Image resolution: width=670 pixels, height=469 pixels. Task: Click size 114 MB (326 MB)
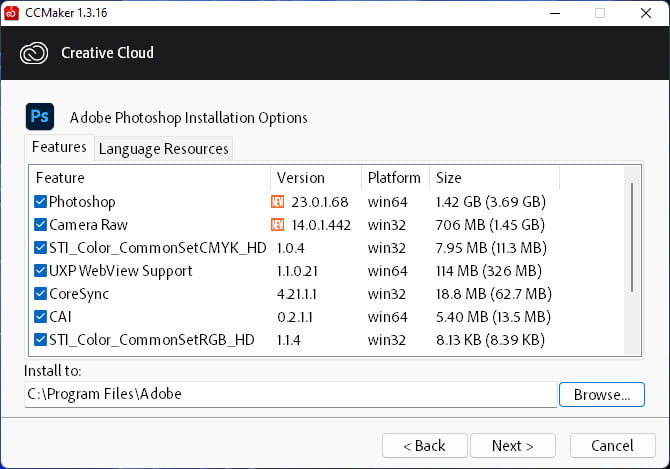tap(489, 271)
